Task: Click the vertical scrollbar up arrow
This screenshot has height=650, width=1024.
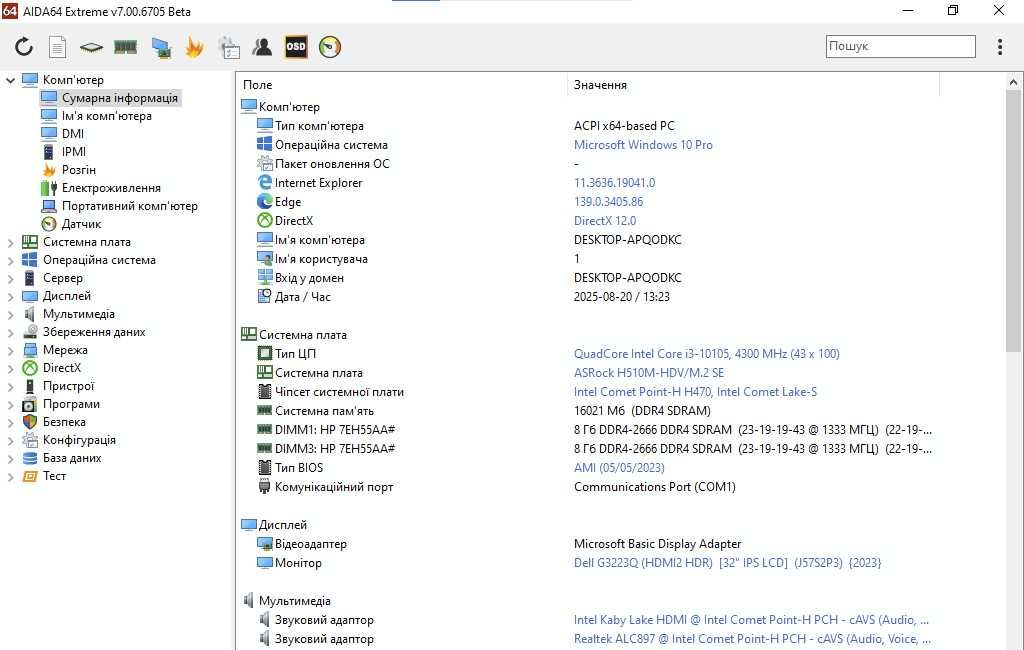Action: [x=1013, y=82]
